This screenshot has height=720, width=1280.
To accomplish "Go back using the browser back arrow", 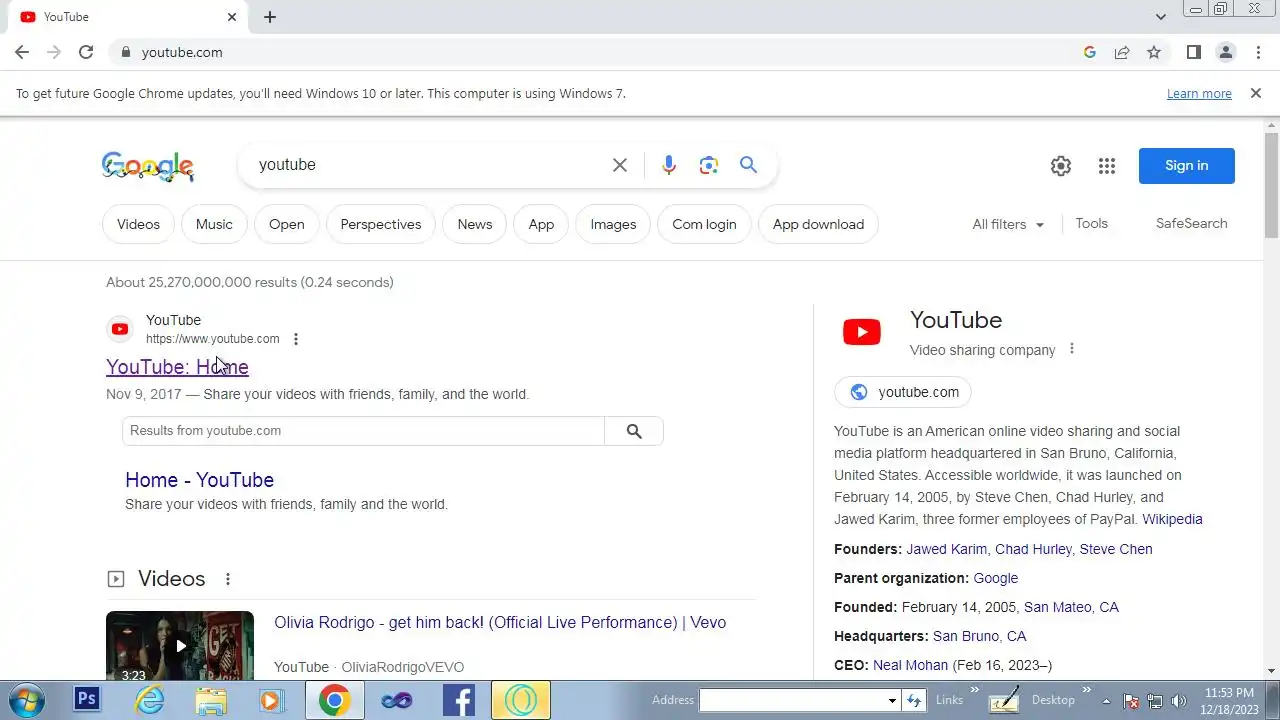I will [22, 52].
